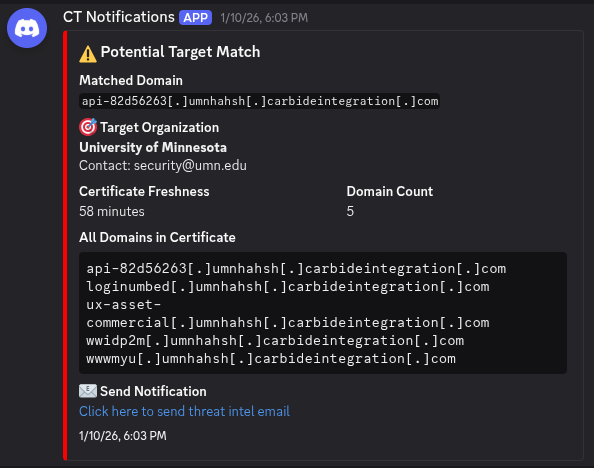Click the security@umn.edu contact line
Image resolution: width=594 pixels, height=468 pixels.
pos(163,166)
